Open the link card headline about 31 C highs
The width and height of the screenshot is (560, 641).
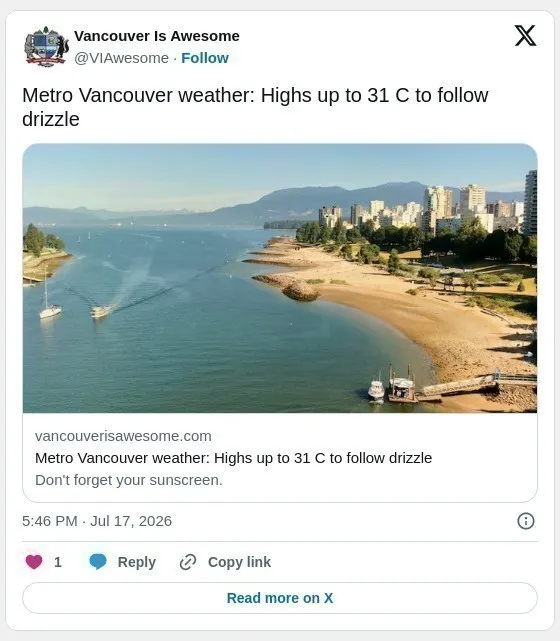[233, 458]
